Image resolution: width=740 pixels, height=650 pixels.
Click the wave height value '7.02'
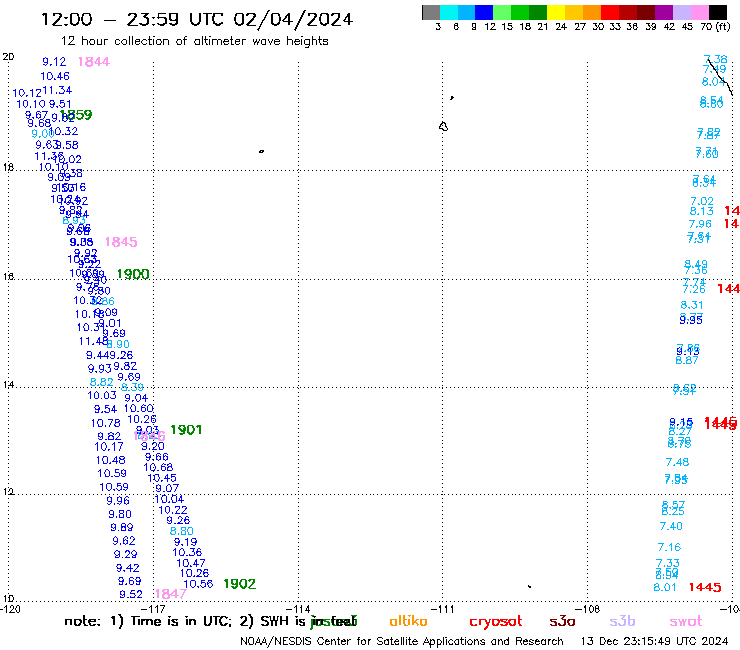(x=702, y=202)
